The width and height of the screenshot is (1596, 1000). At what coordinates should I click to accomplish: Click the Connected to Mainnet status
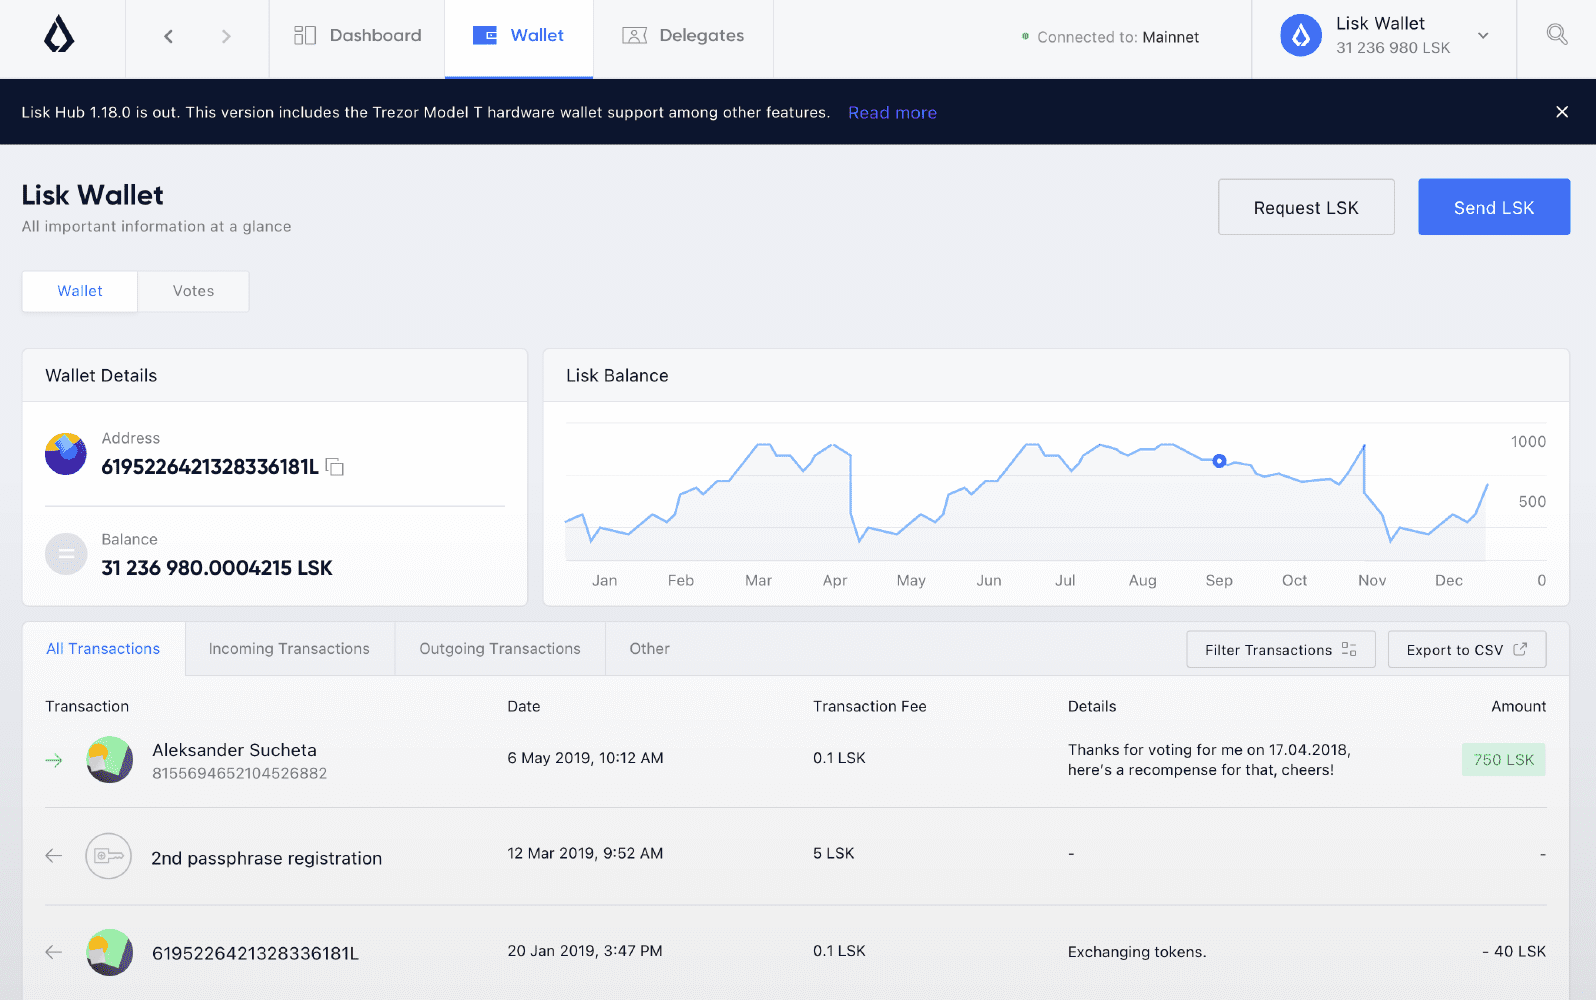tap(1110, 37)
